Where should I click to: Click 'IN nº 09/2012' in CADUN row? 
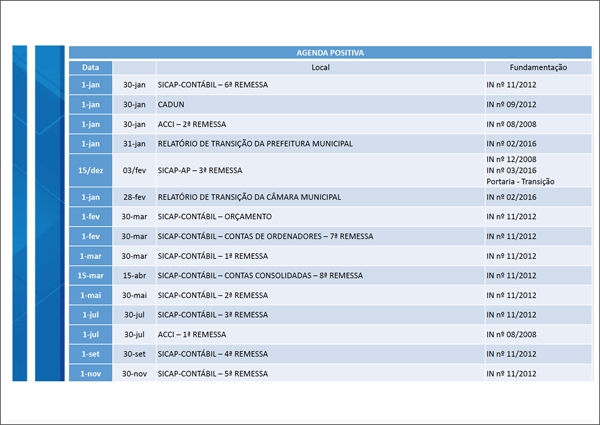point(511,104)
